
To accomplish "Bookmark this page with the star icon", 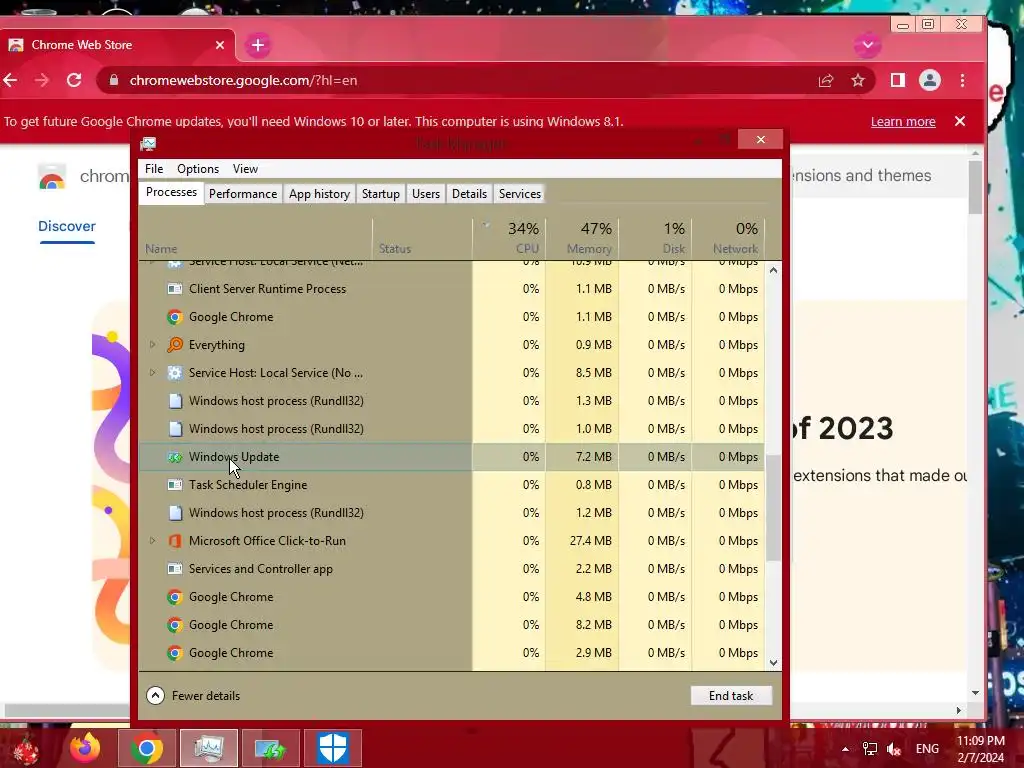I will [857, 80].
